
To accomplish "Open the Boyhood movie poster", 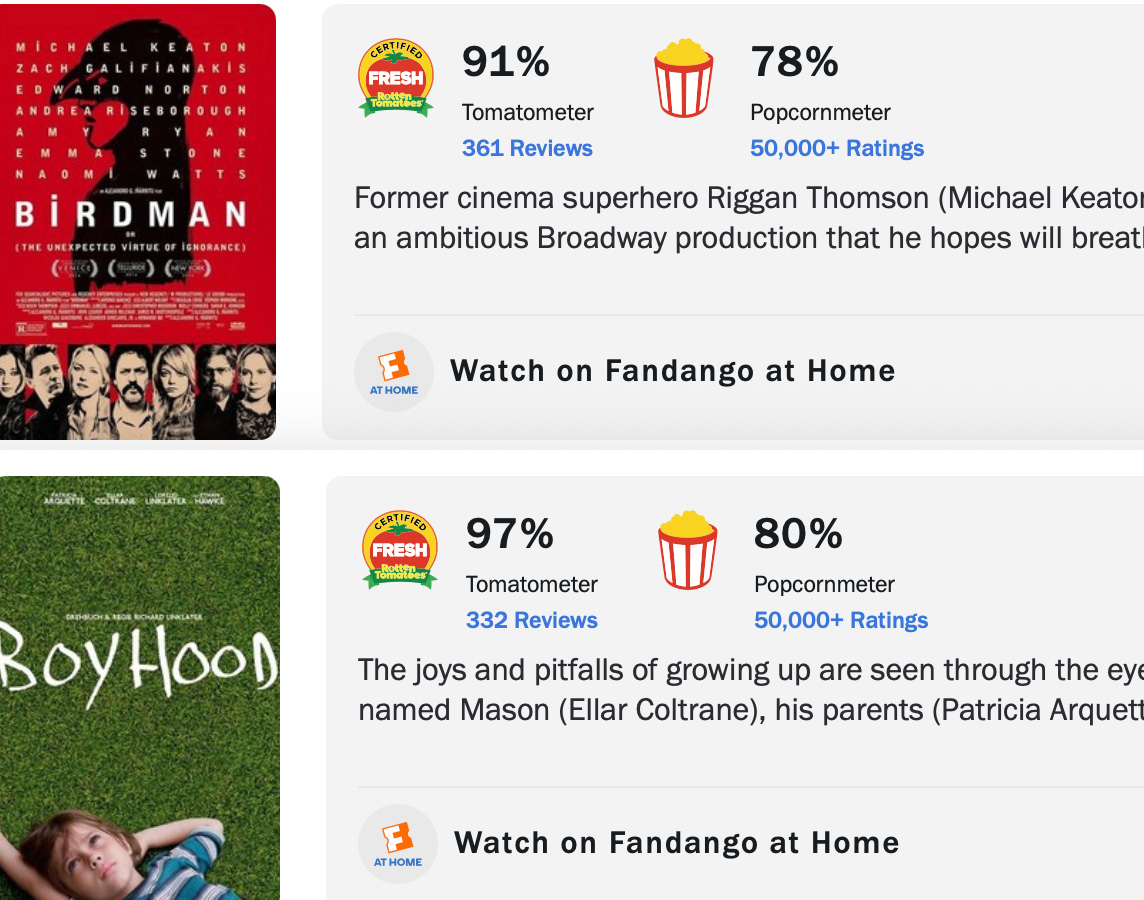I will tap(139, 688).
